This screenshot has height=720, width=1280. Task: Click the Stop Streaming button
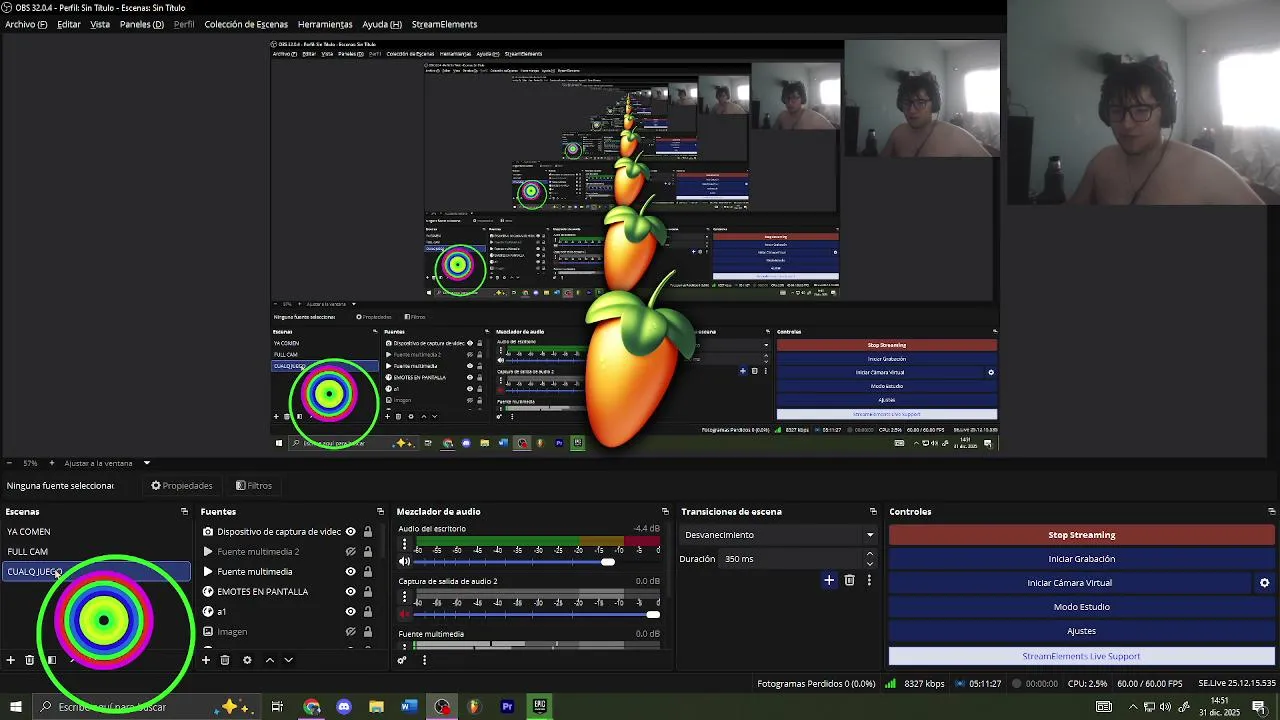click(x=1082, y=535)
